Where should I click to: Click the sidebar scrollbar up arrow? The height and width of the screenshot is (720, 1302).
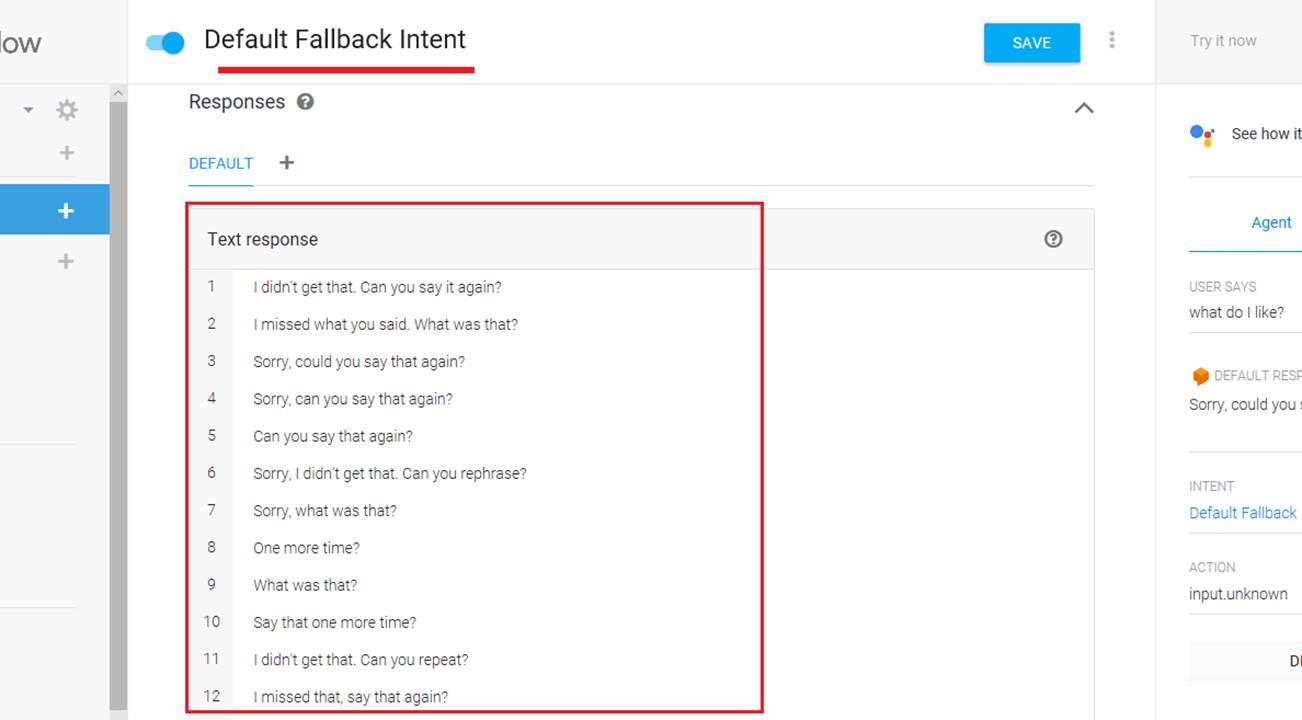coord(118,93)
